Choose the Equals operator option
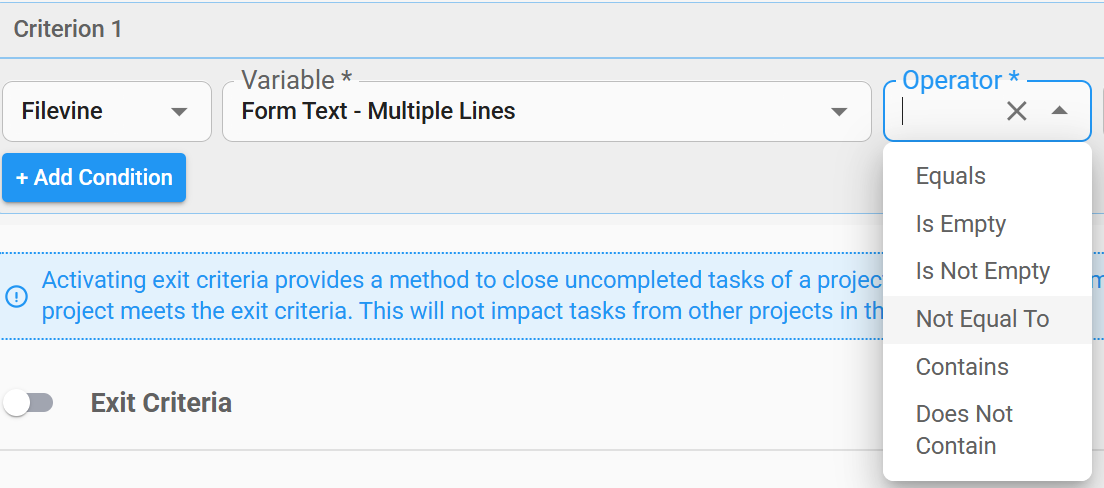1104x488 pixels. (951, 176)
